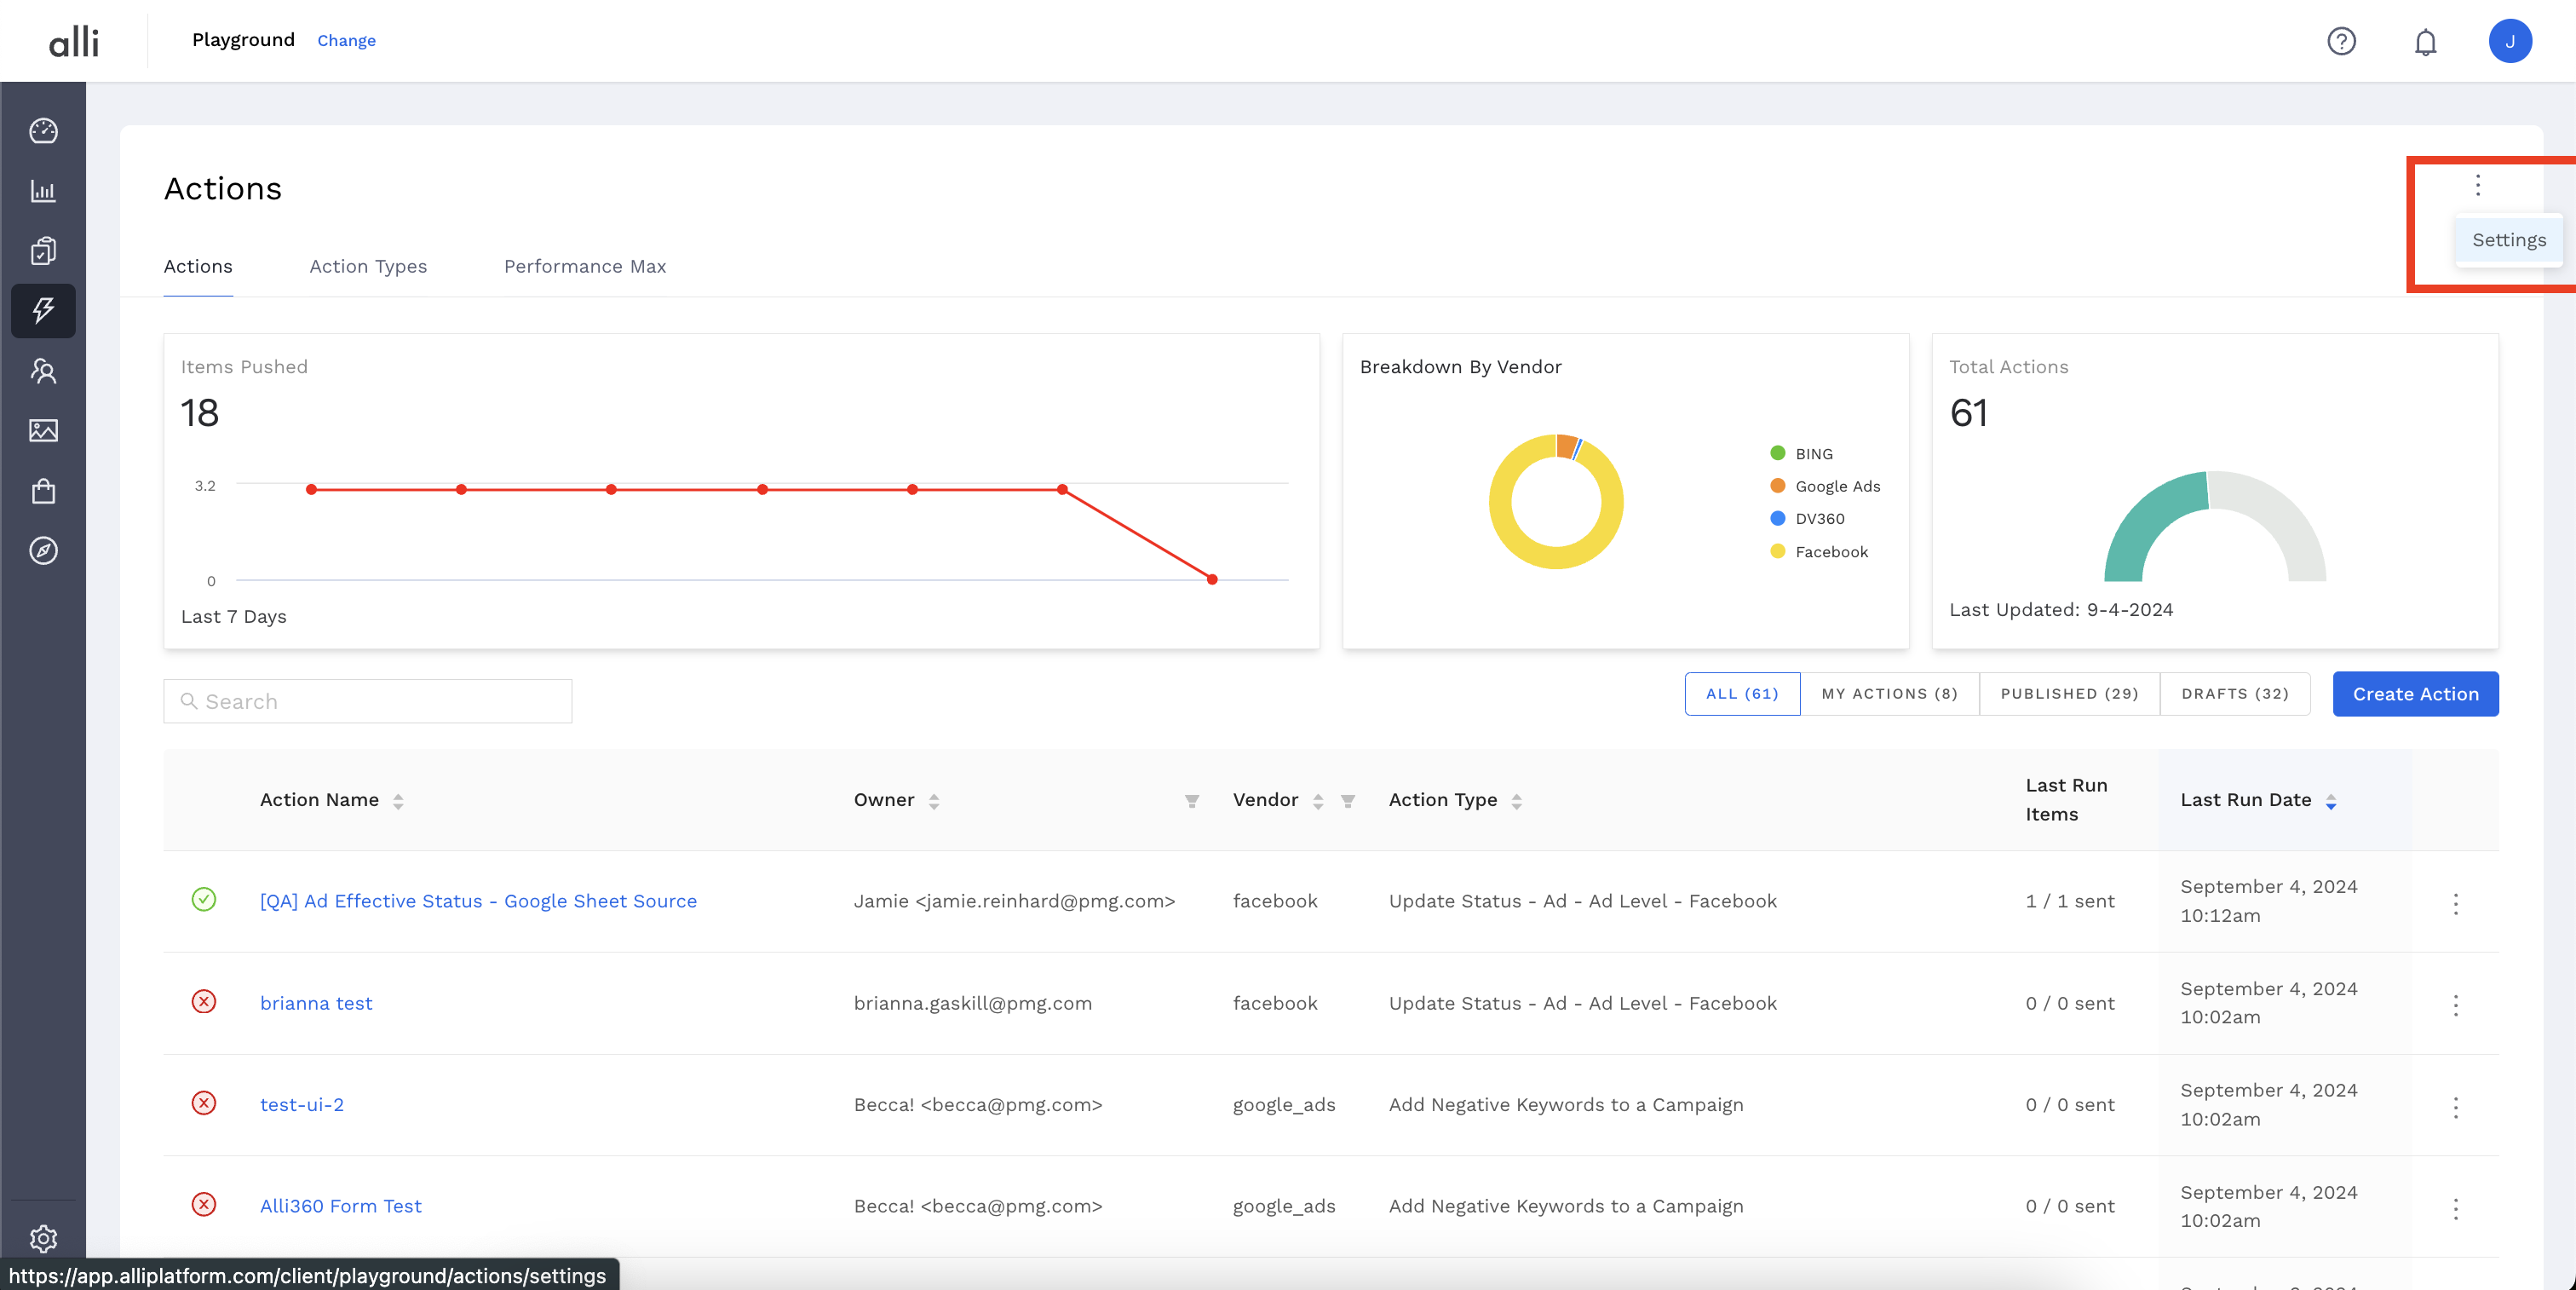Filter list to MY ACTIONS (8)
Image resolution: width=2576 pixels, height=1290 pixels.
pos(1889,694)
